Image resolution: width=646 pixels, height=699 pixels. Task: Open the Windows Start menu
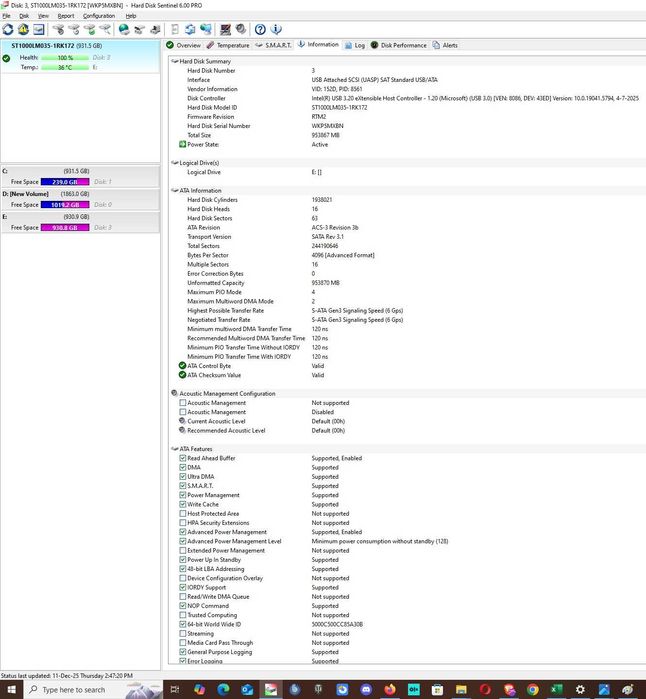(x=11, y=690)
